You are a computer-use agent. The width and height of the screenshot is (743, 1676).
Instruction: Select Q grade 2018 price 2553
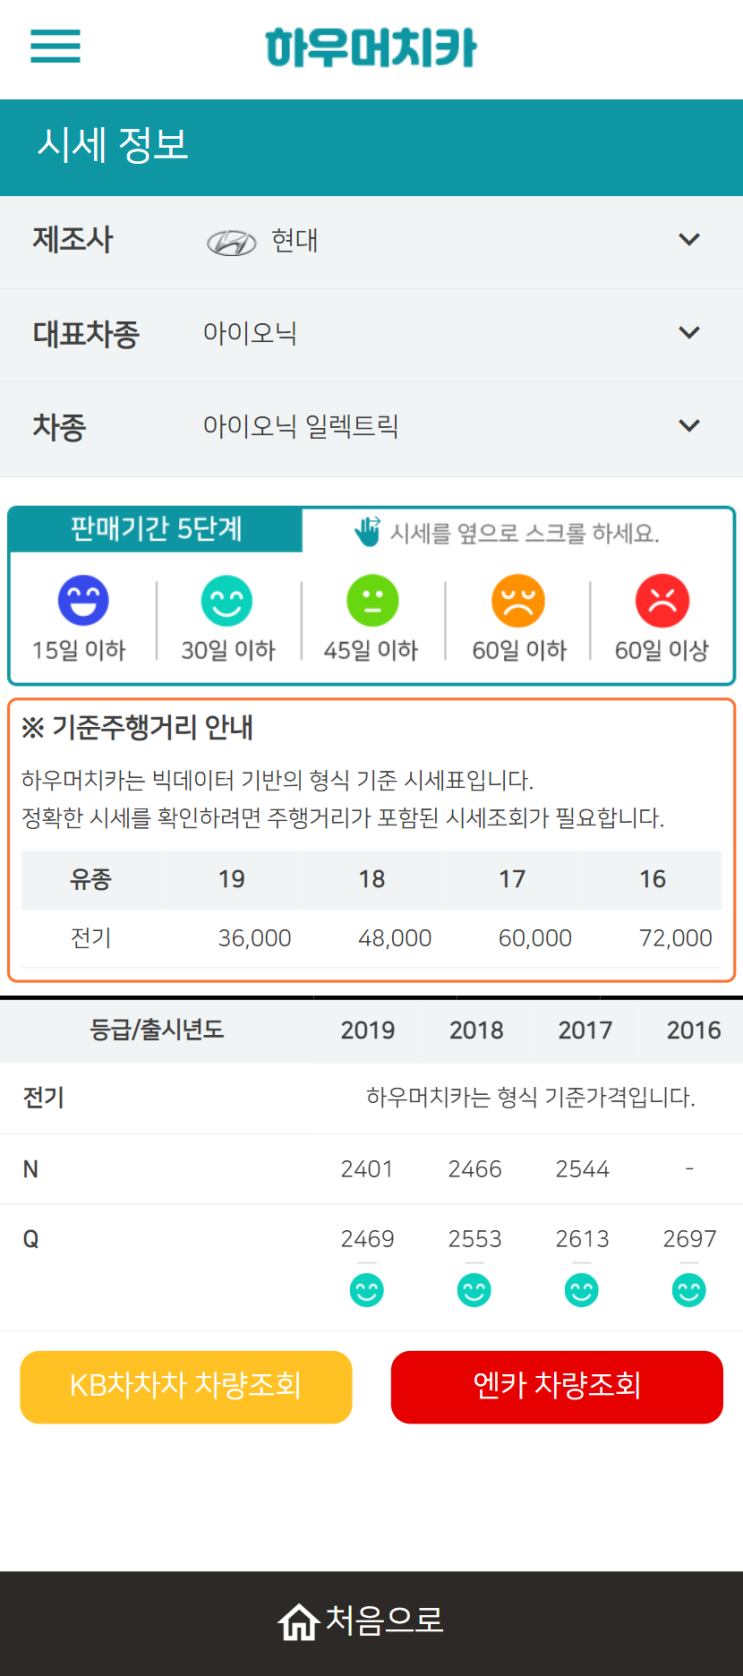click(x=475, y=1239)
